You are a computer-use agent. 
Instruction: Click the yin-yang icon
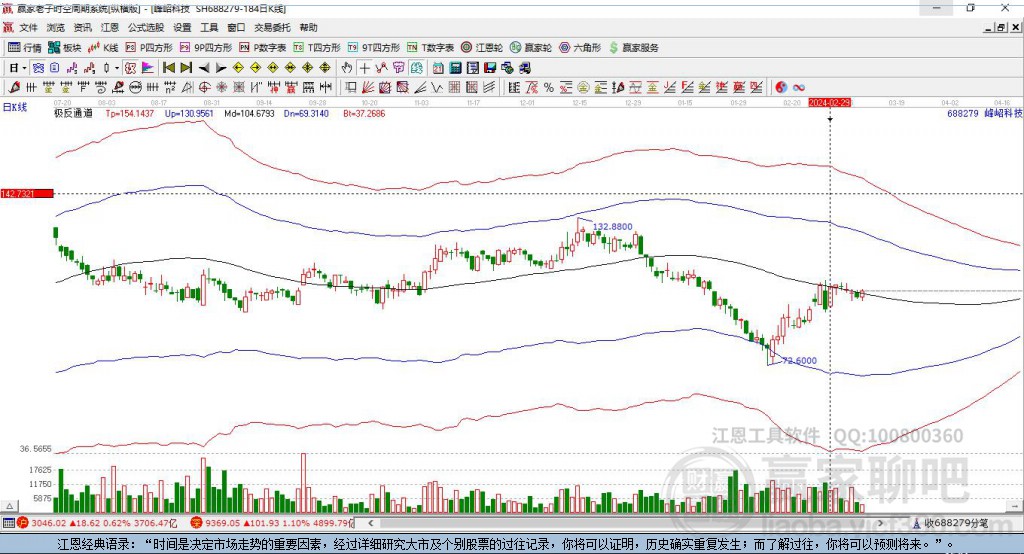click(x=781, y=88)
